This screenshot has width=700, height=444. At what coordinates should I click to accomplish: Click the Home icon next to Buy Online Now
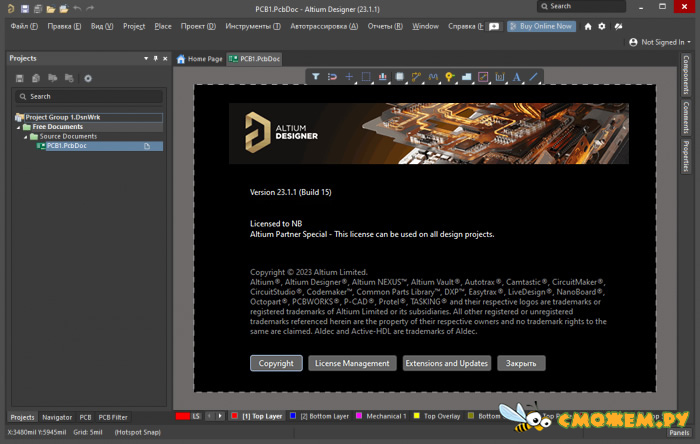pyautogui.click(x=588, y=26)
